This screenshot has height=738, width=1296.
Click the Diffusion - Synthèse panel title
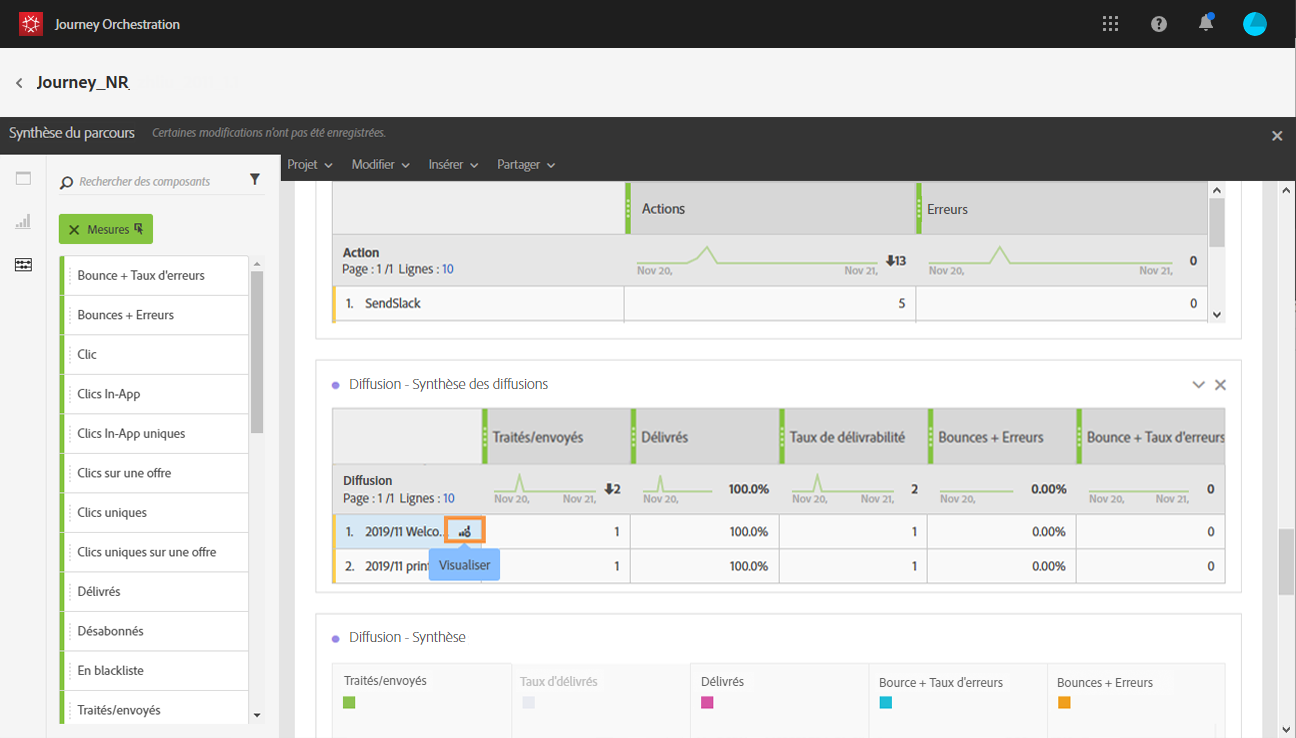pyautogui.click(x=407, y=637)
